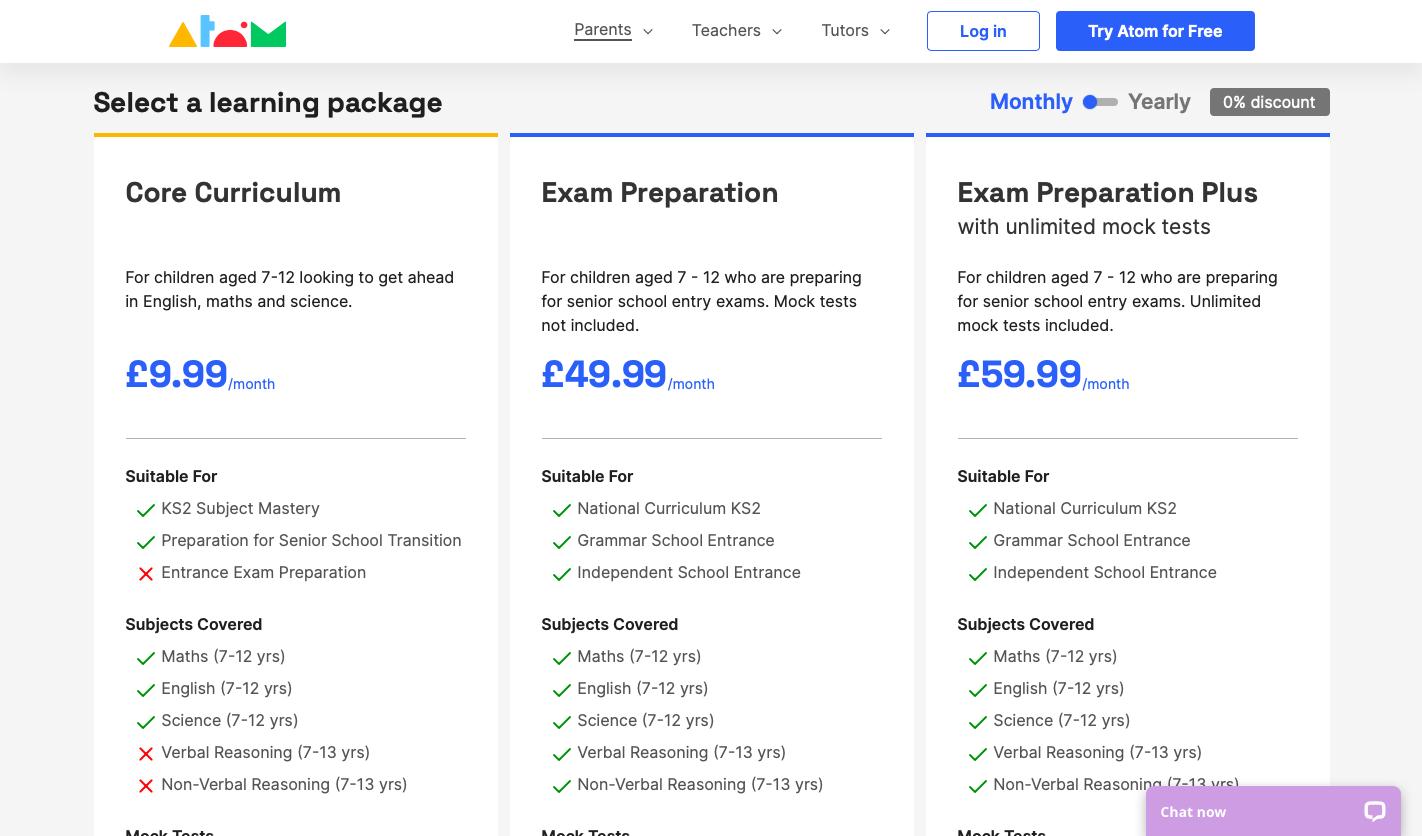Select the Exam Preparation Plus package heading
Screen dimensions: 1422x836
(1107, 192)
